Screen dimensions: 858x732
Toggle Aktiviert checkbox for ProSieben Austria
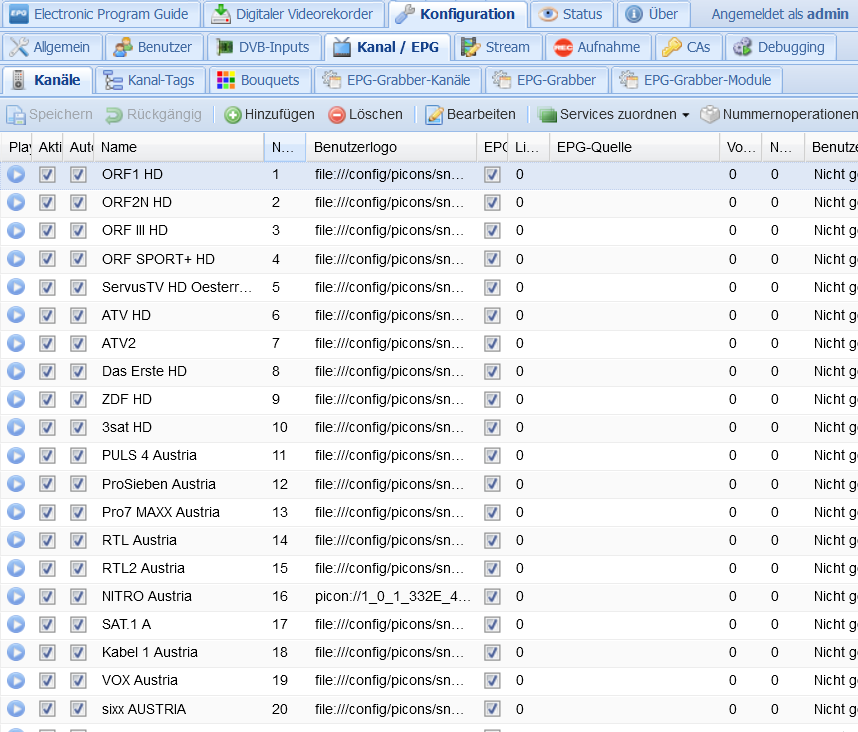pos(48,485)
